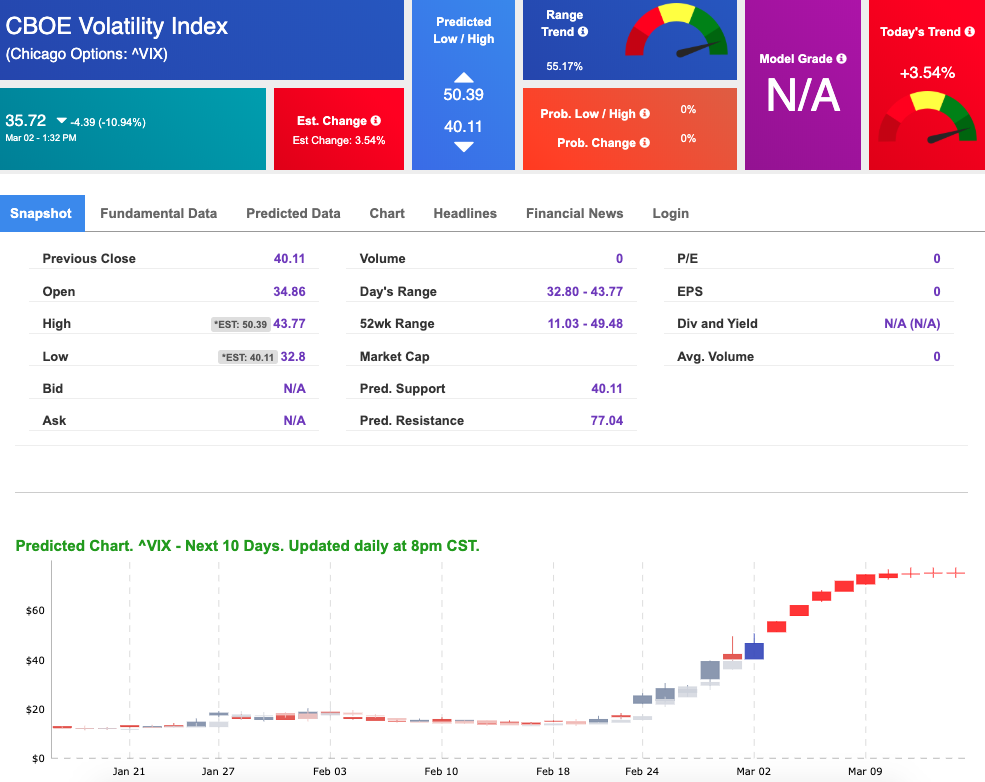The width and height of the screenshot is (985, 782).
Task: Click the P/E label
Action: click(x=687, y=258)
